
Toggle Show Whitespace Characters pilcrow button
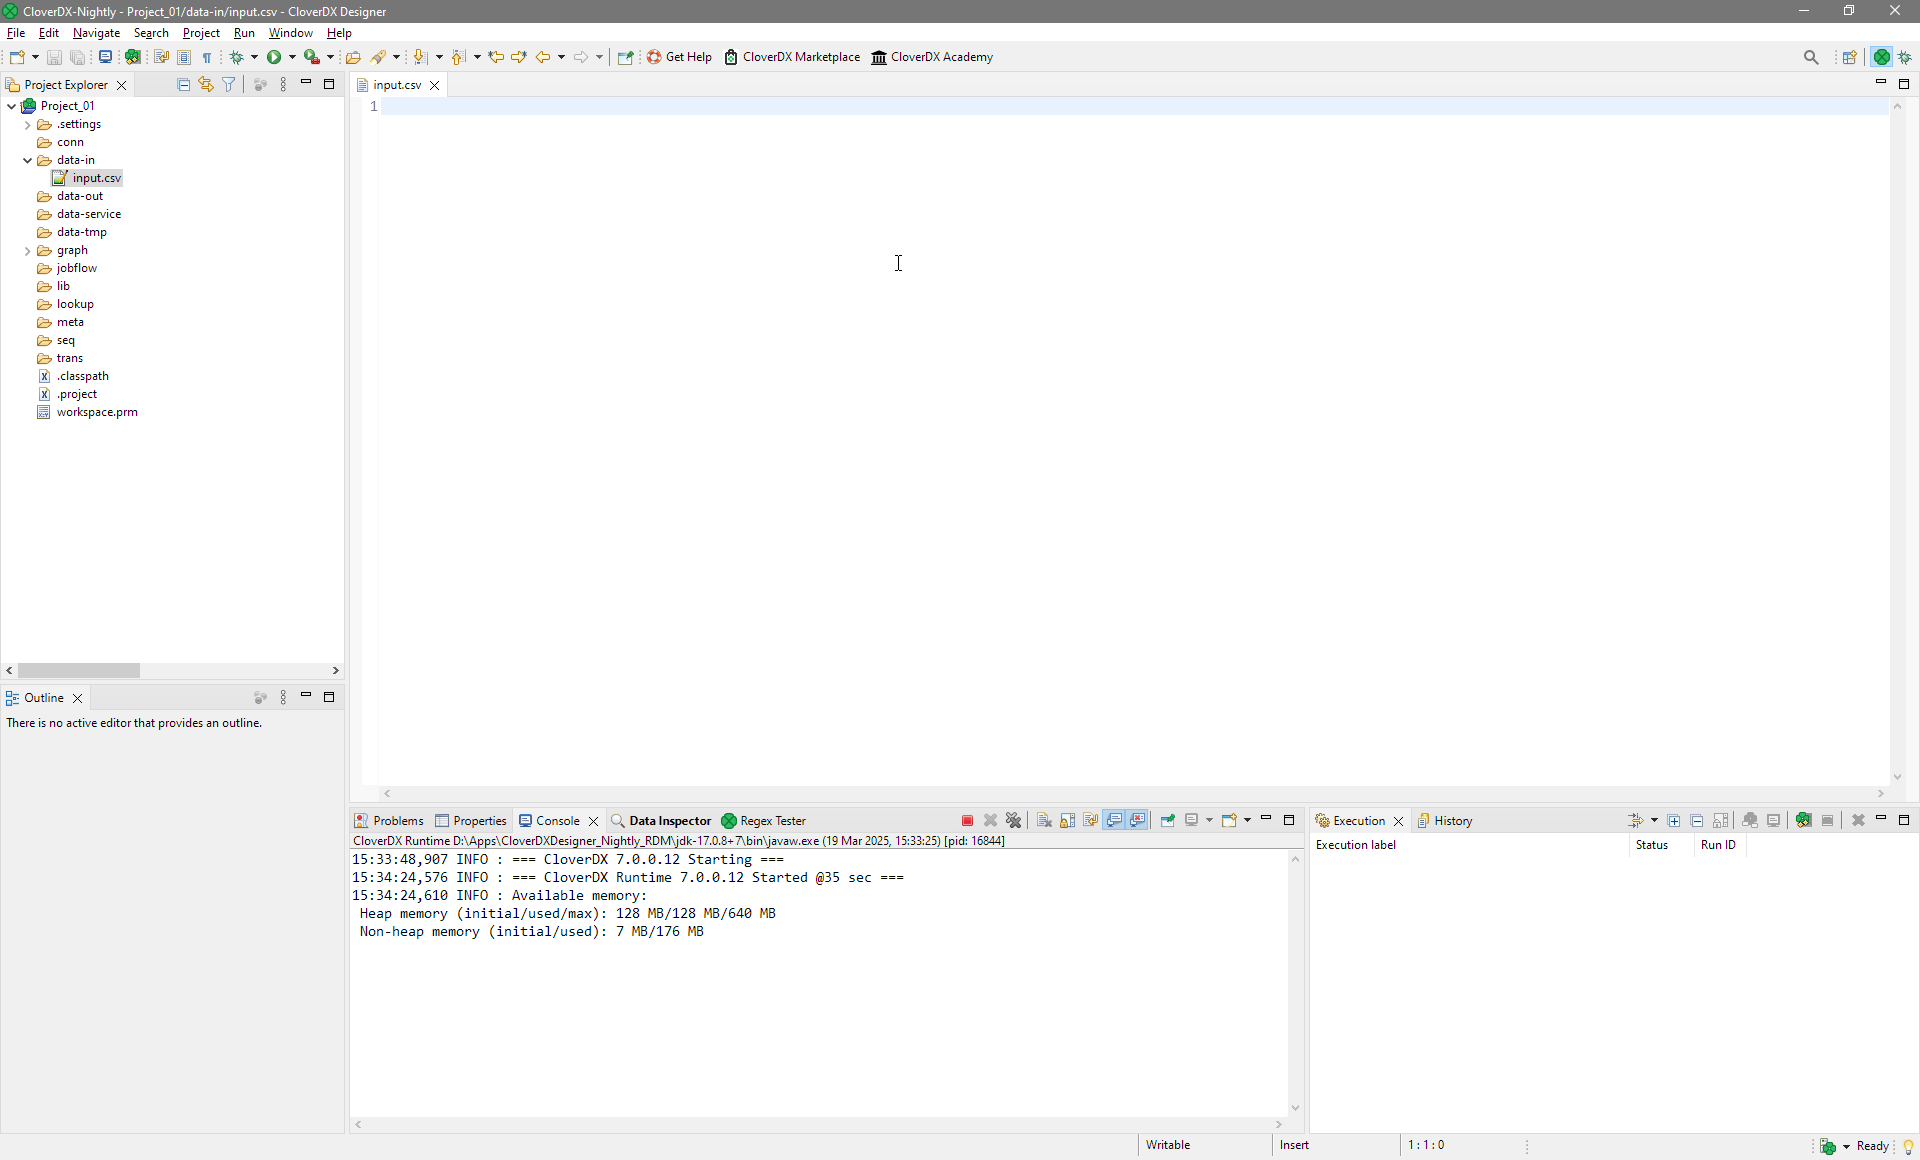pyautogui.click(x=207, y=57)
